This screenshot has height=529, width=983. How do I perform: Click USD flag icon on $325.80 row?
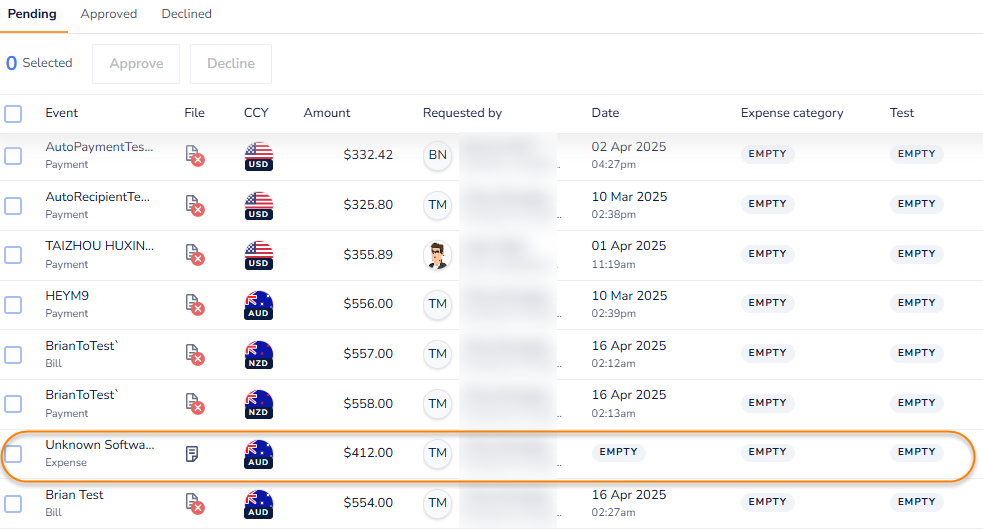[x=259, y=205]
